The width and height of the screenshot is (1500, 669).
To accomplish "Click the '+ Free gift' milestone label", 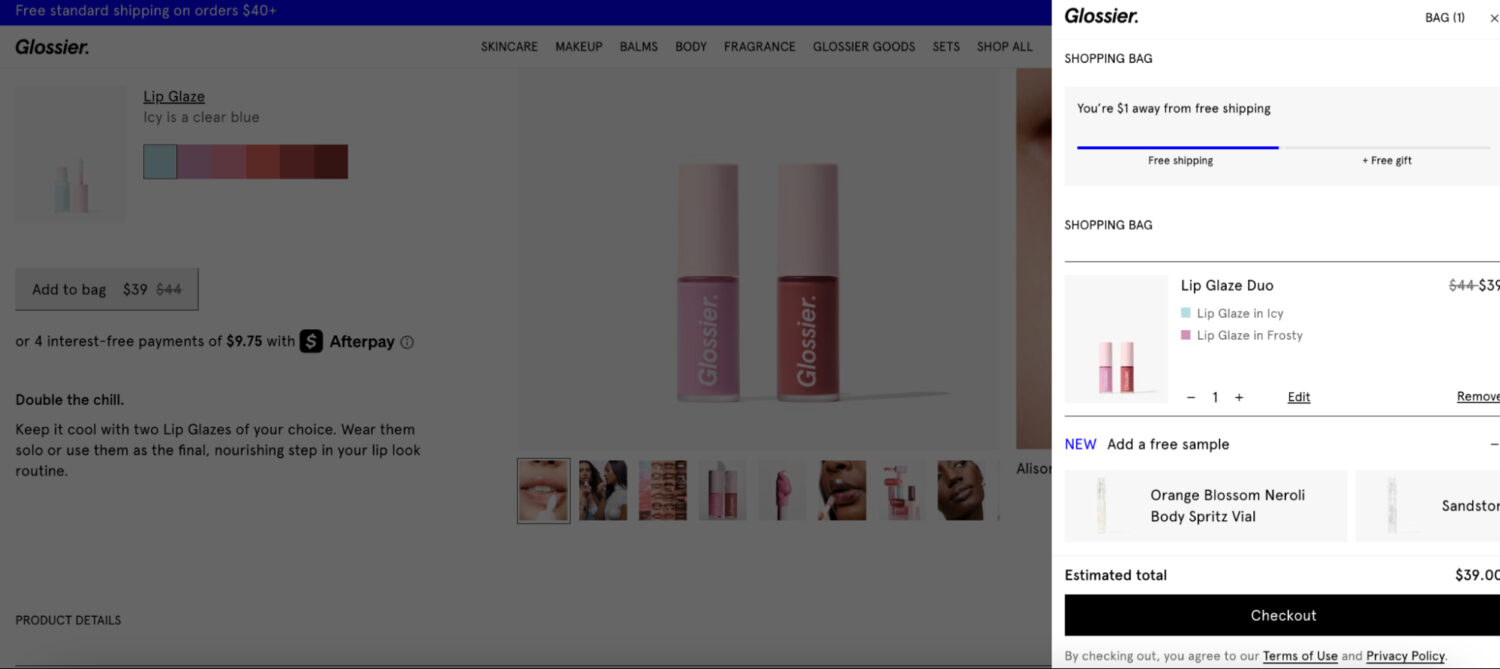I will click(x=1387, y=160).
